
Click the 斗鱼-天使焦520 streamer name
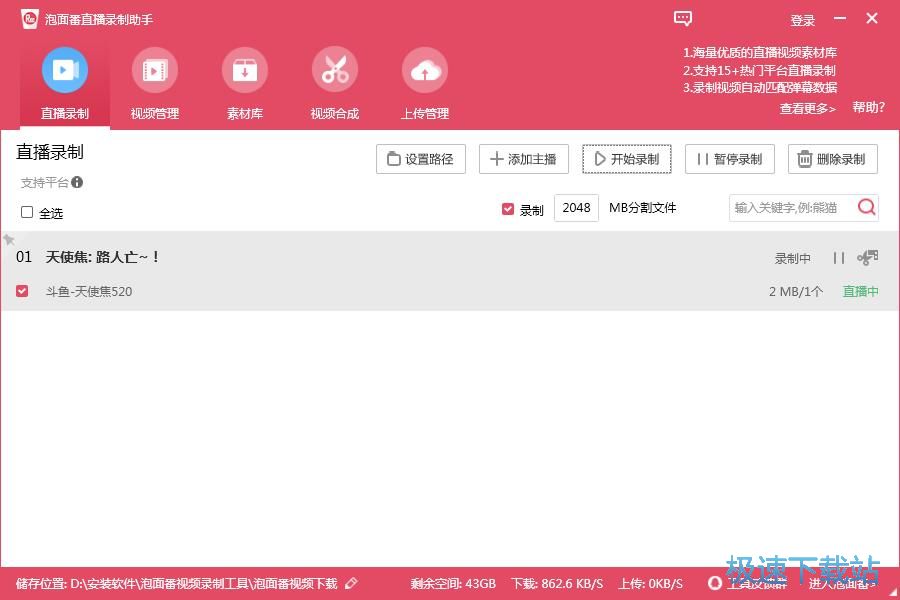click(x=89, y=292)
